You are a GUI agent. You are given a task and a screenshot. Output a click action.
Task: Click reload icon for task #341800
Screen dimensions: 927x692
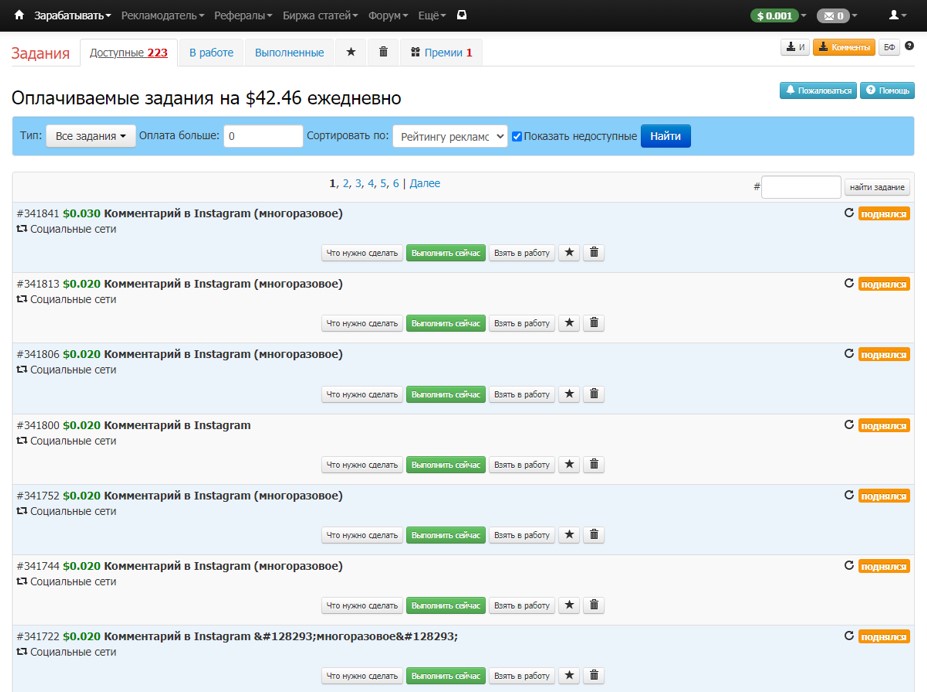tap(848, 424)
